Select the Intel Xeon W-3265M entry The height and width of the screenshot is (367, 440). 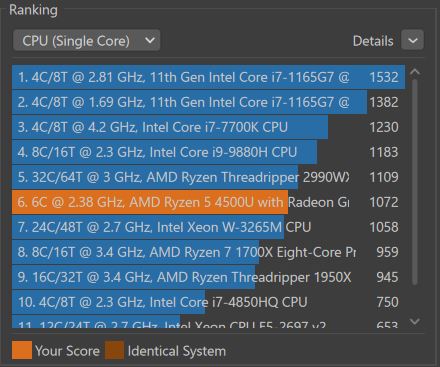pyautogui.click(x=209, y=227)
